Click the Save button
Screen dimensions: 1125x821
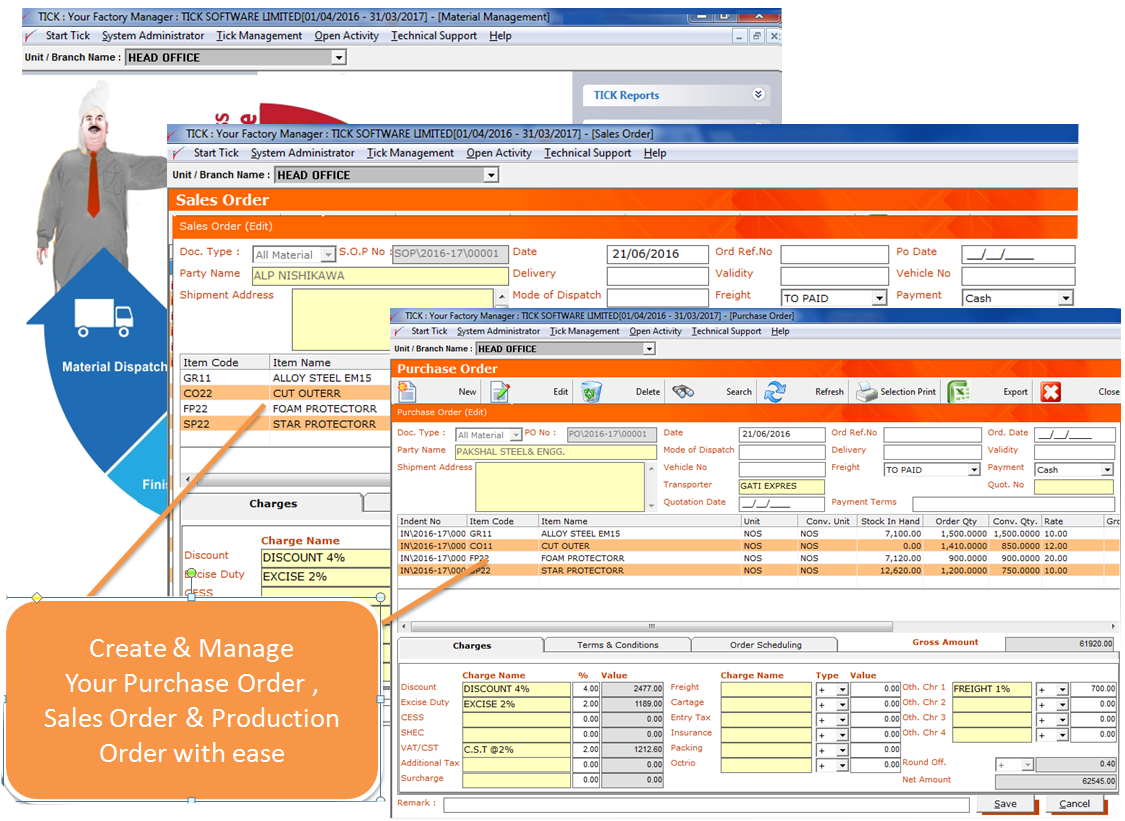[1005, 804]
